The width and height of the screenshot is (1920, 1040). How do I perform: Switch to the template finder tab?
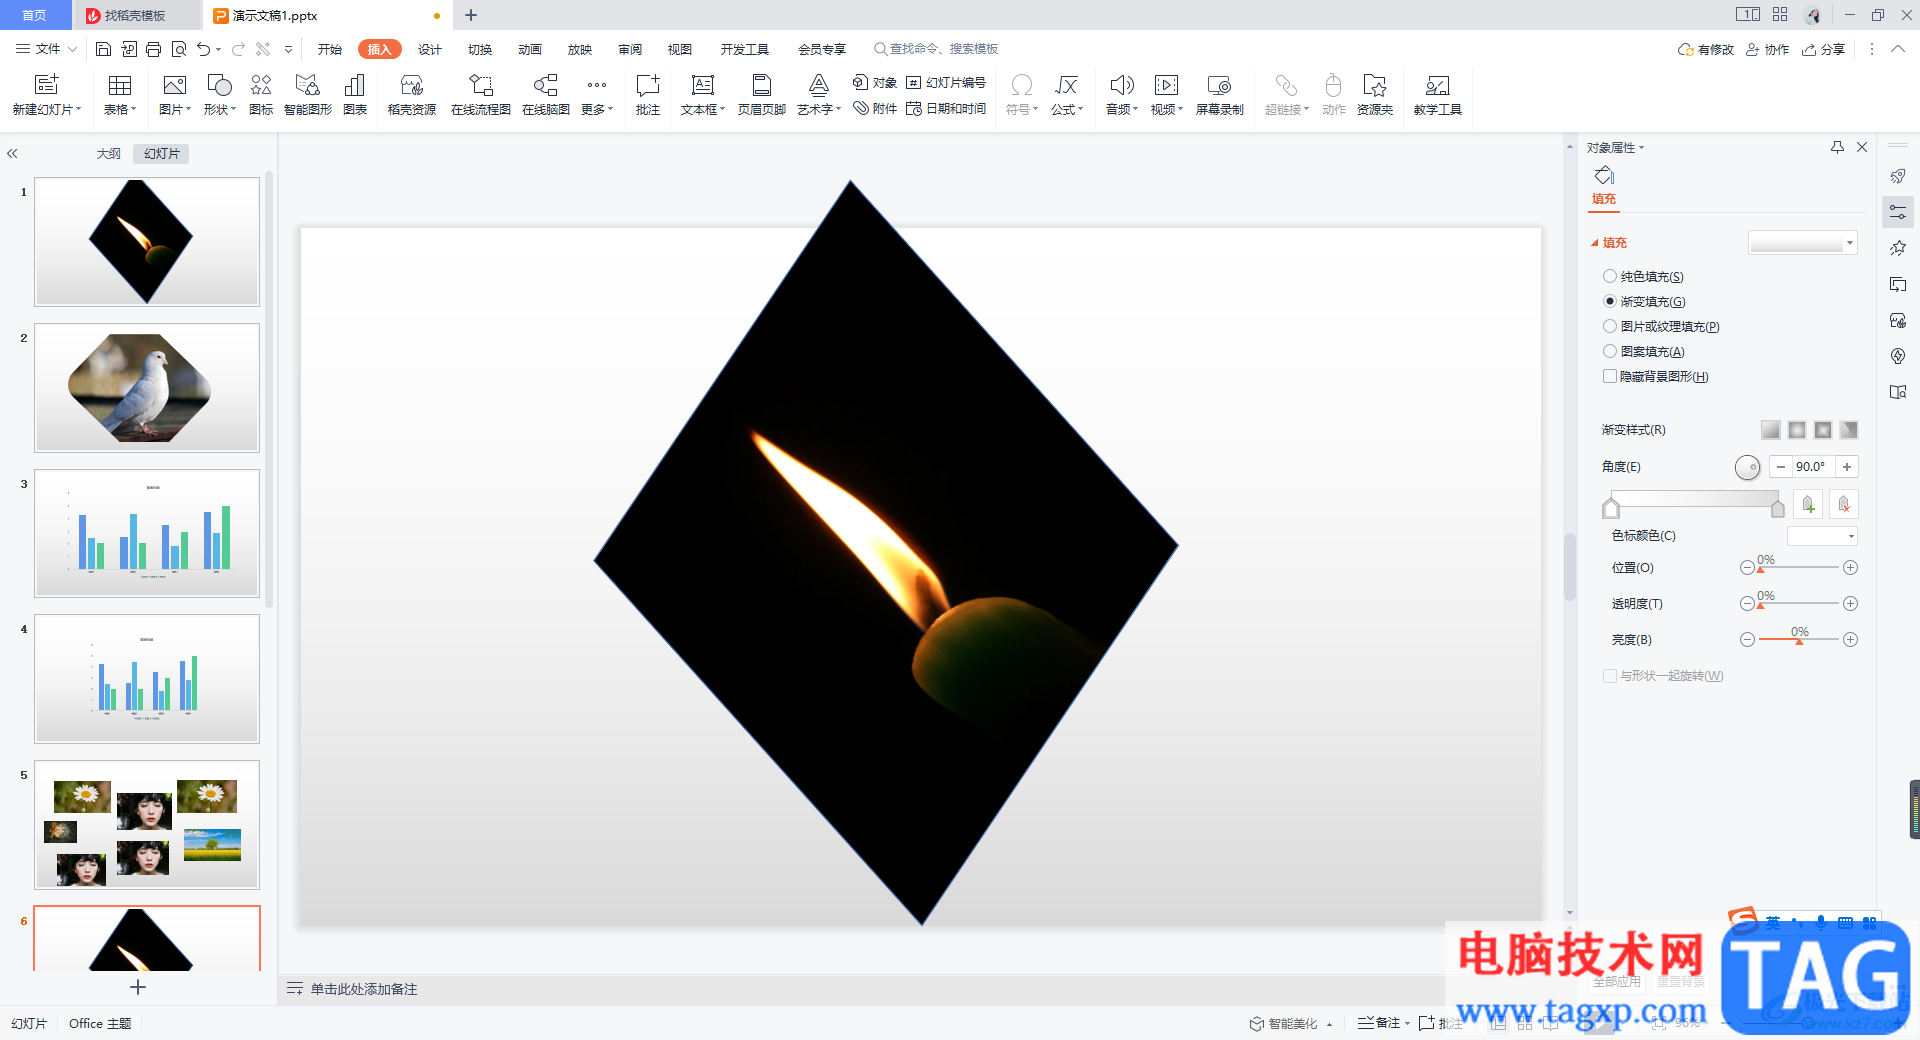(x=135, y=15)
